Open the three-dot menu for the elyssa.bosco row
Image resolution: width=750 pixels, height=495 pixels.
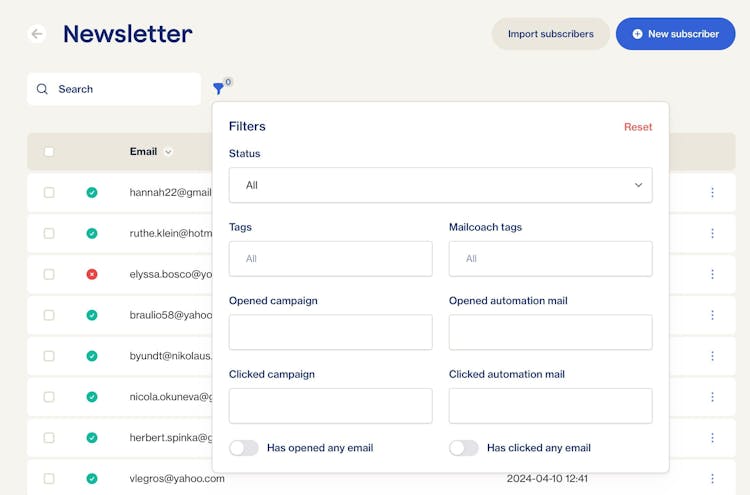click(x=712, y=274)
